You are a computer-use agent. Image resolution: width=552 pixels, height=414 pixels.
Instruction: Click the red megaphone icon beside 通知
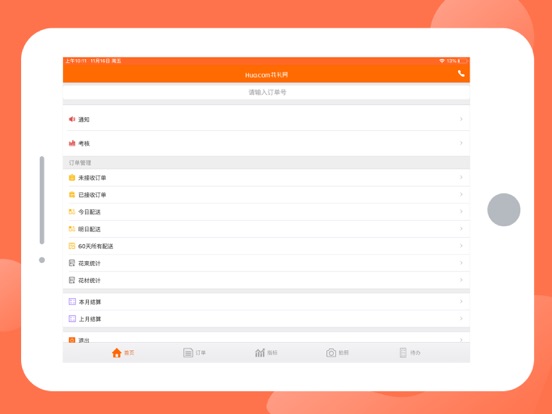72,119
